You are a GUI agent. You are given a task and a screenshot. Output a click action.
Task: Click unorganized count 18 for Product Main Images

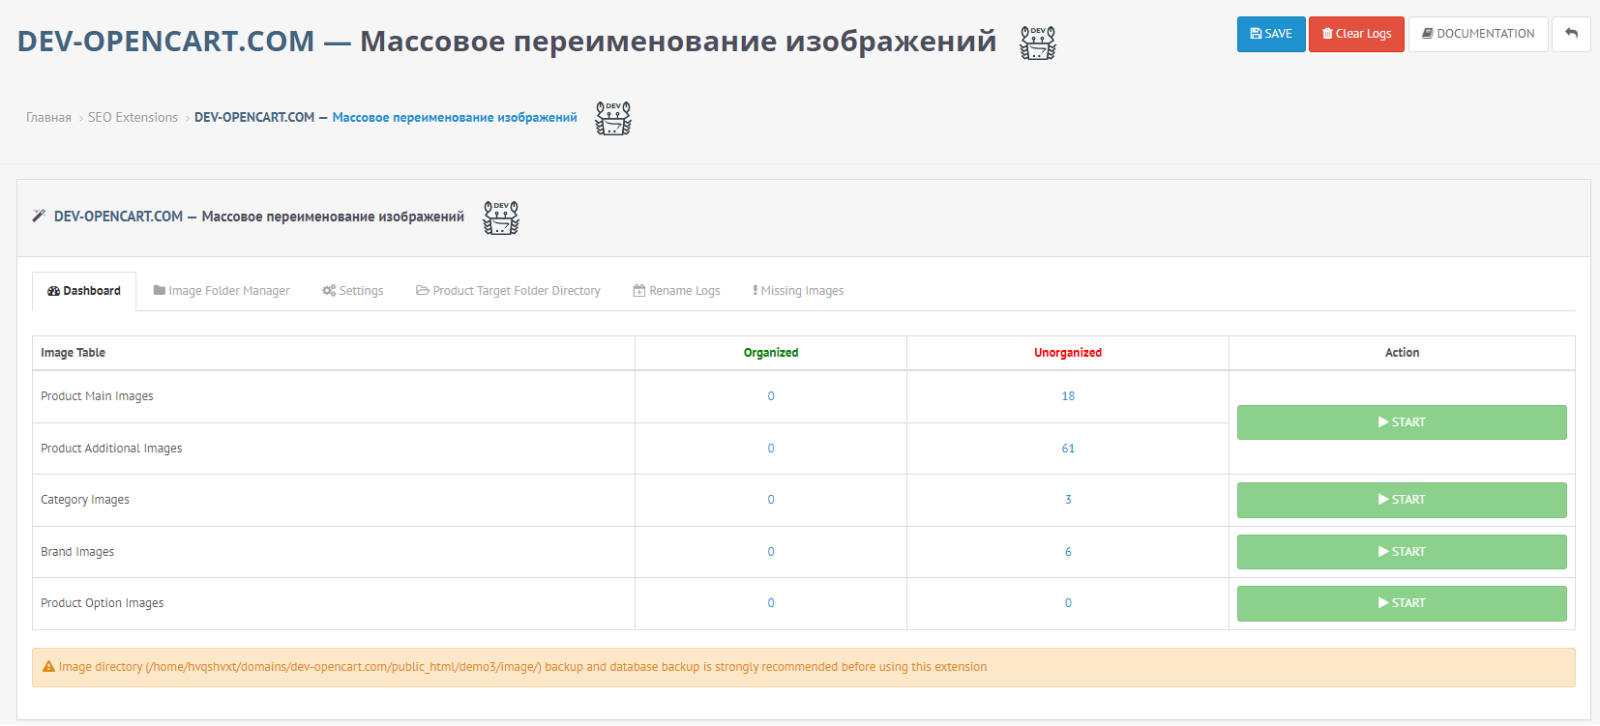pos(1068,397)
